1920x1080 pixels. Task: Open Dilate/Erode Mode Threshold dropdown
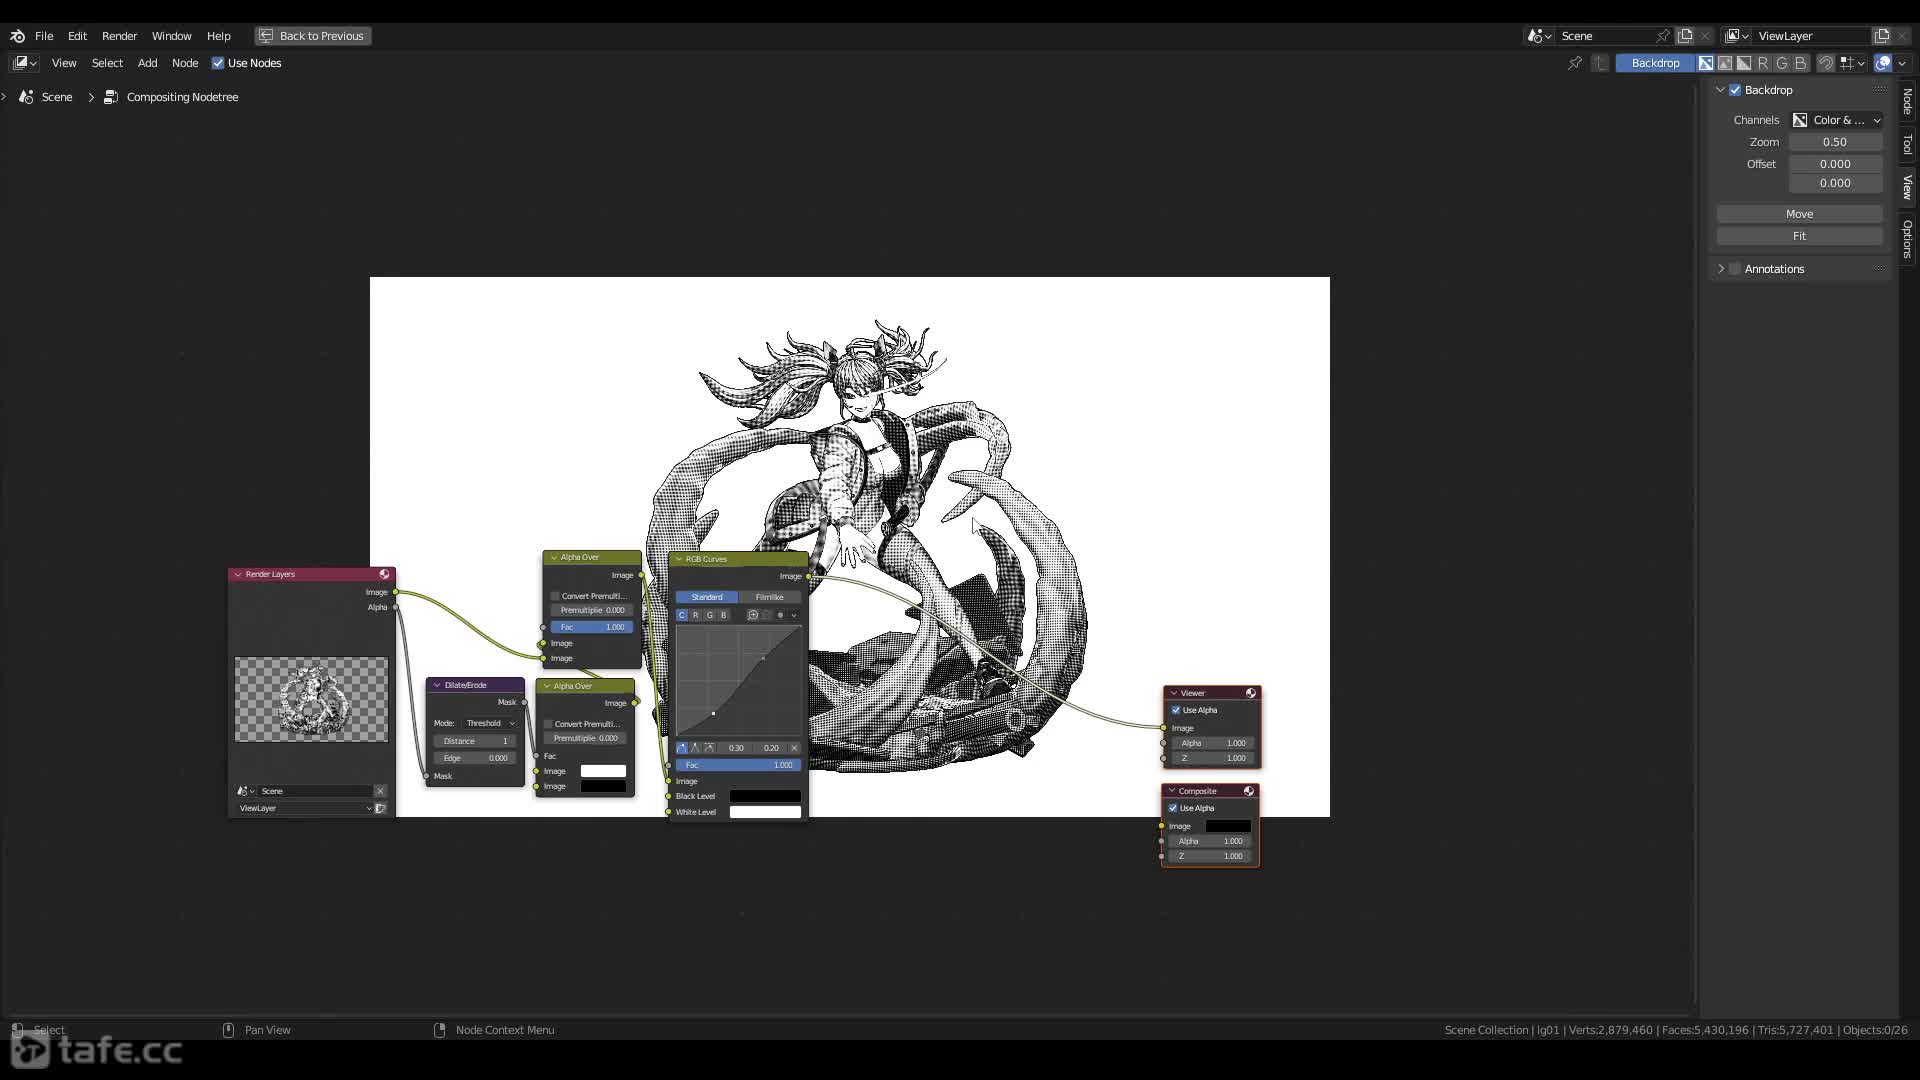[489, 723]
